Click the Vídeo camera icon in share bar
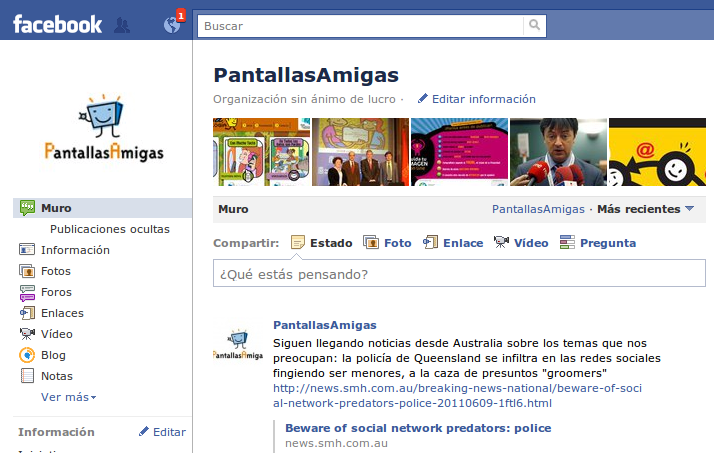The image size is (714, 453). click(x=501, y=242)
